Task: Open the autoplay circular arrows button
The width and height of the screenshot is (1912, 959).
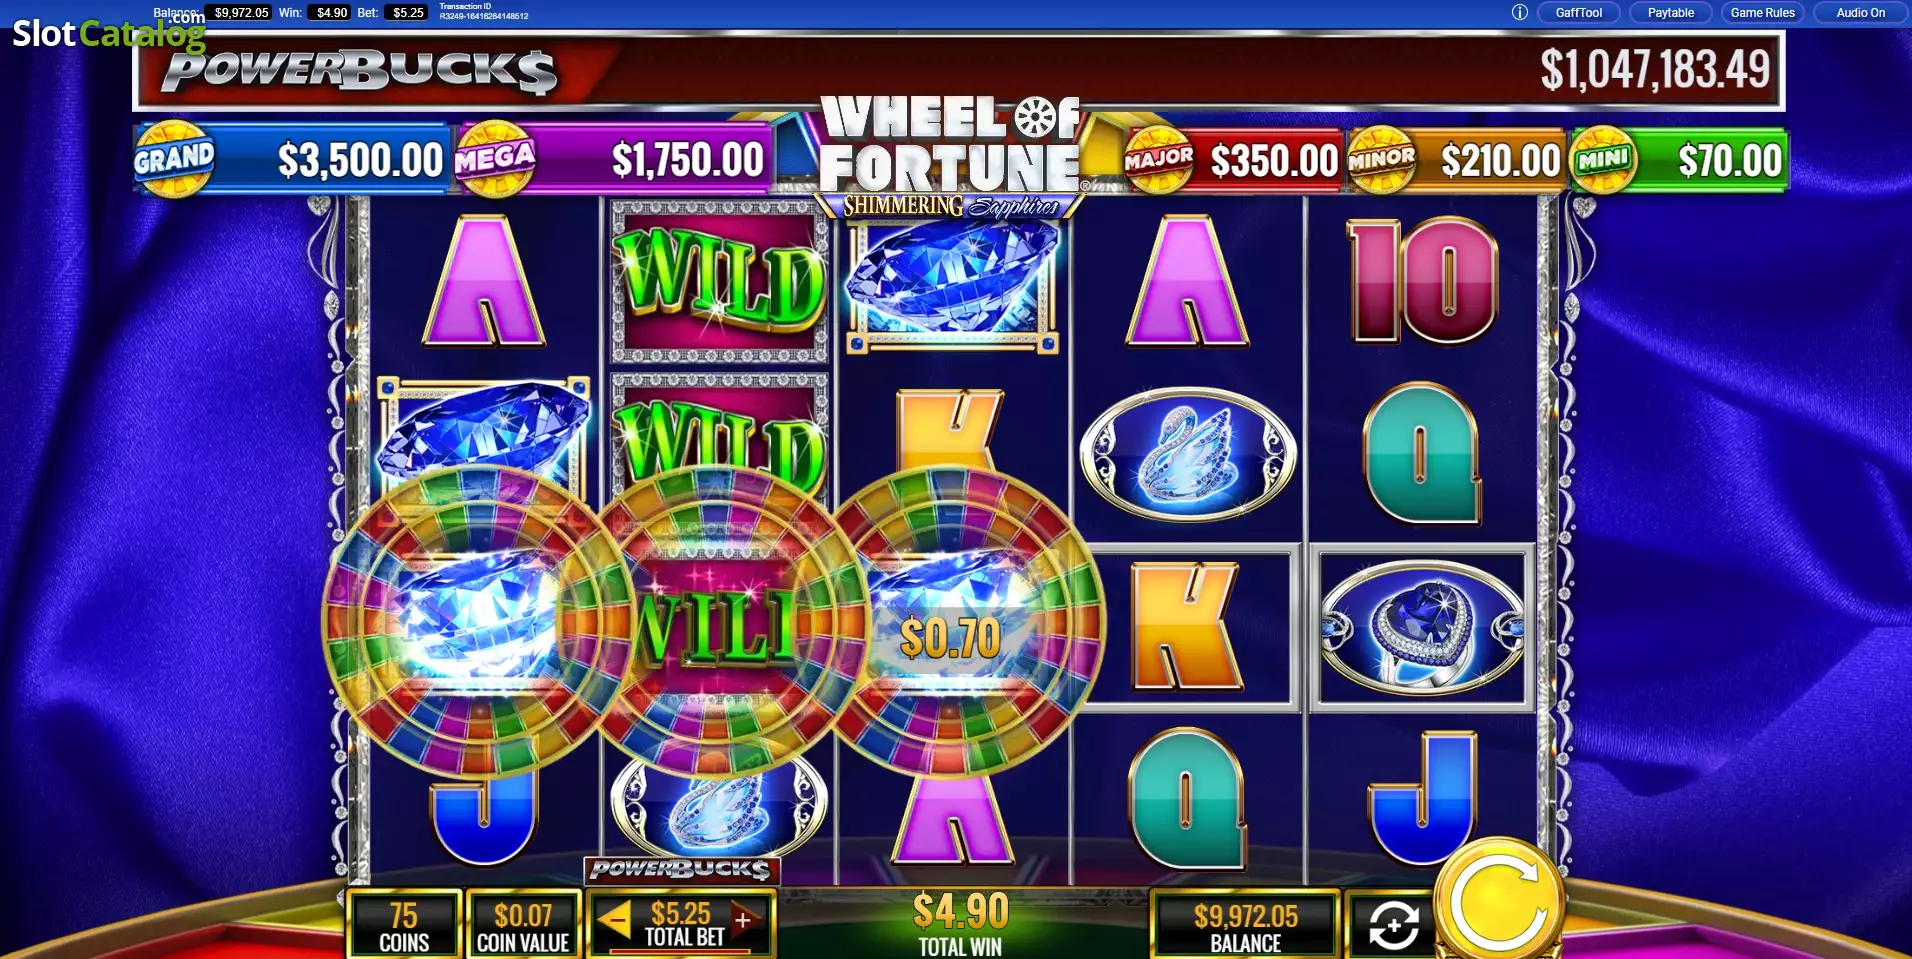Action: (x=1393, y=925)
